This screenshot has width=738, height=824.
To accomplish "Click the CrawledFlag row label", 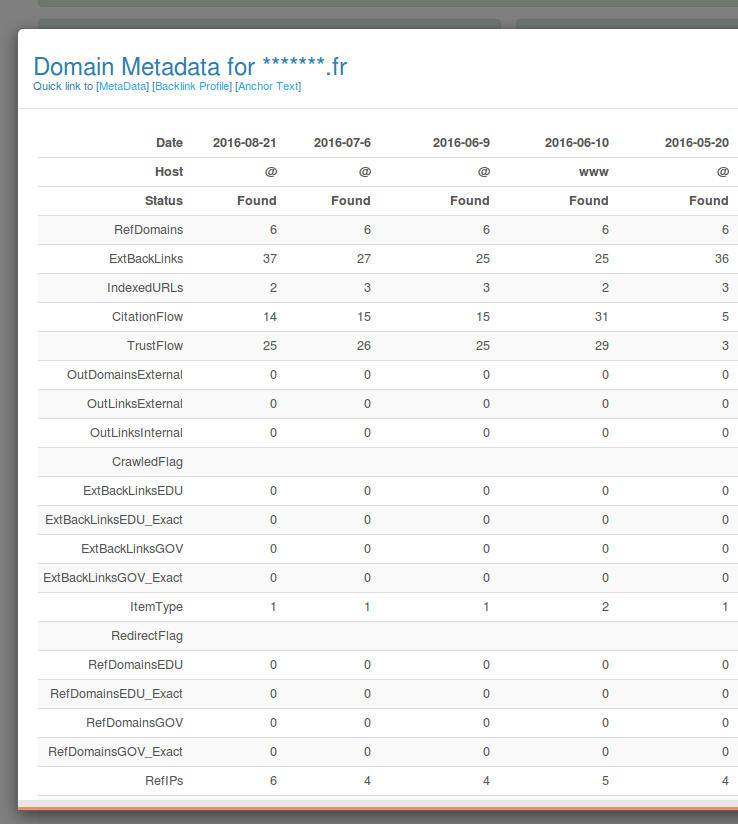I will pyautogui.click(x=147, y=462).
